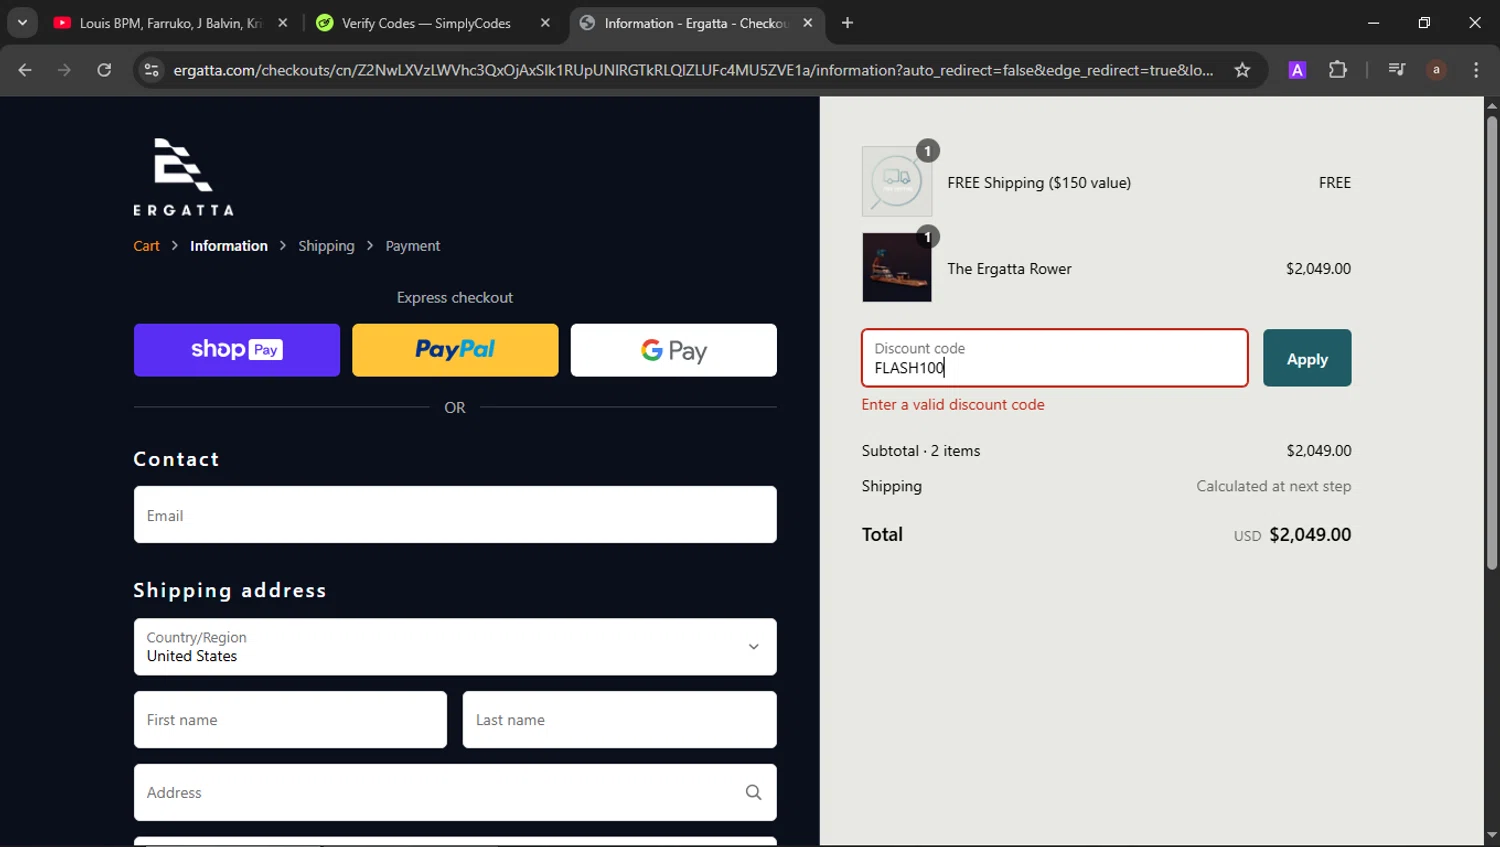Click 'Calculated at next step' text
1500x847 pixels.
tap(1273, 487)
